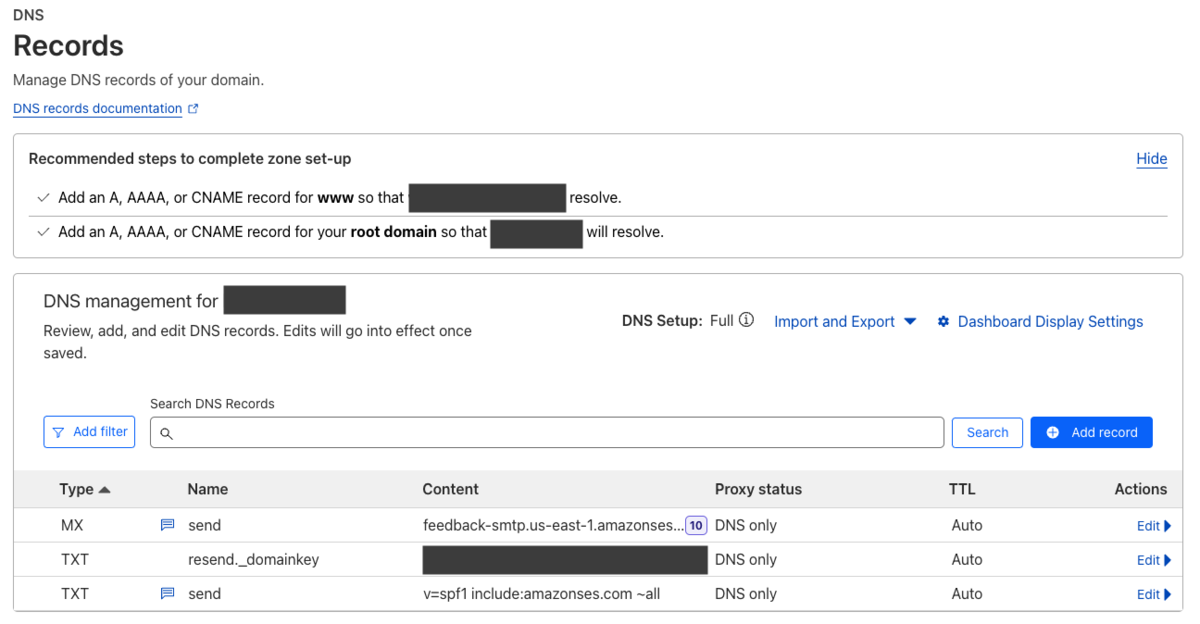Expand Edit for resend._domainkey record
Image resolution: width=1200 pixels, height=624 pixels.
click(1153, 560)
